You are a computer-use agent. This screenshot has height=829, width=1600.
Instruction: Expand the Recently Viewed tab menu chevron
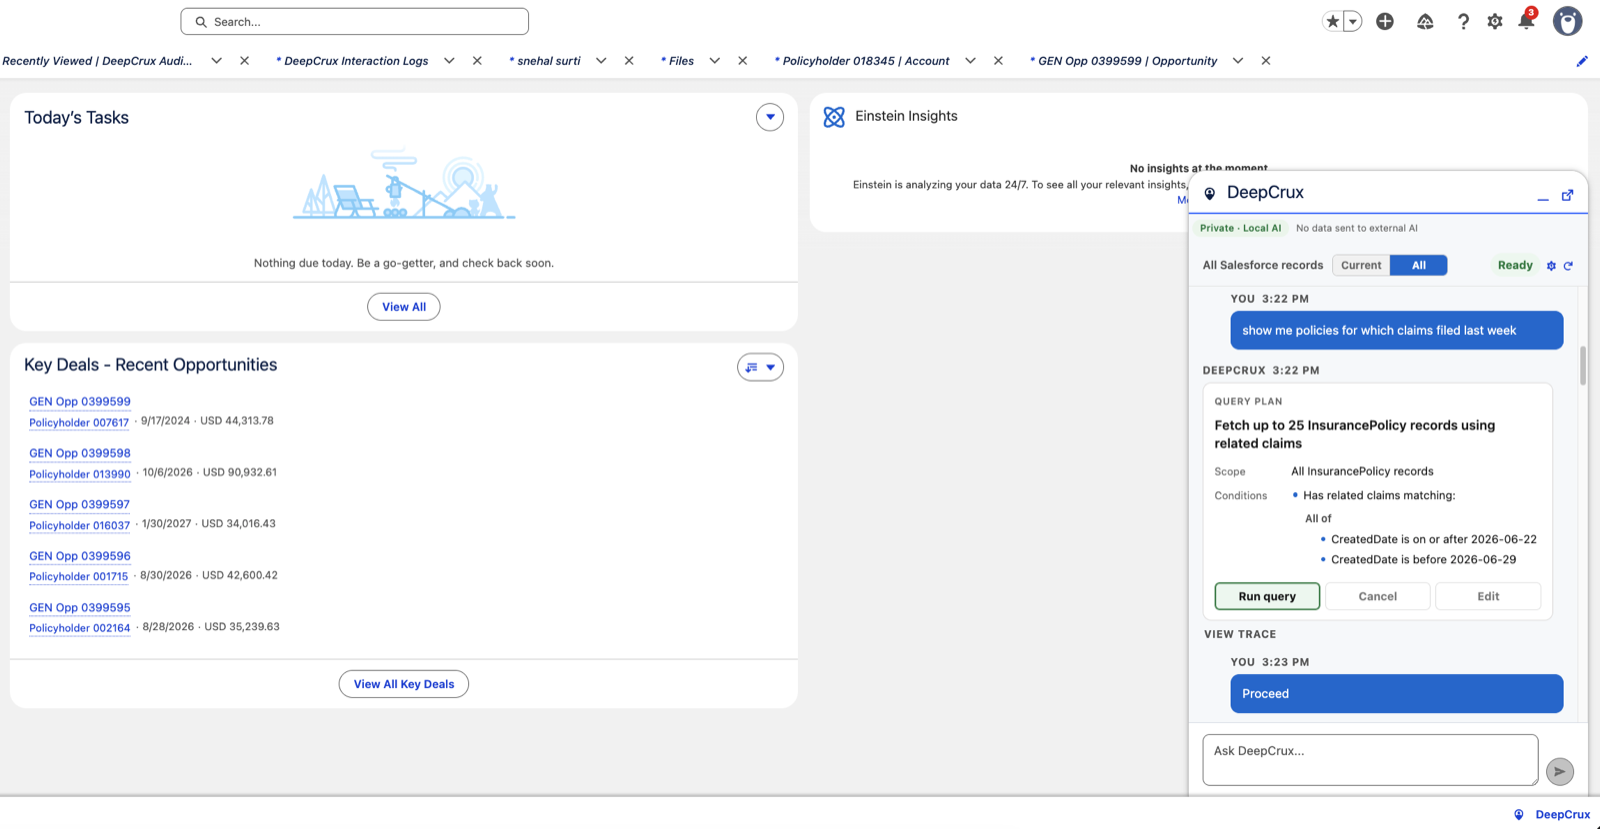pos(216,61)
